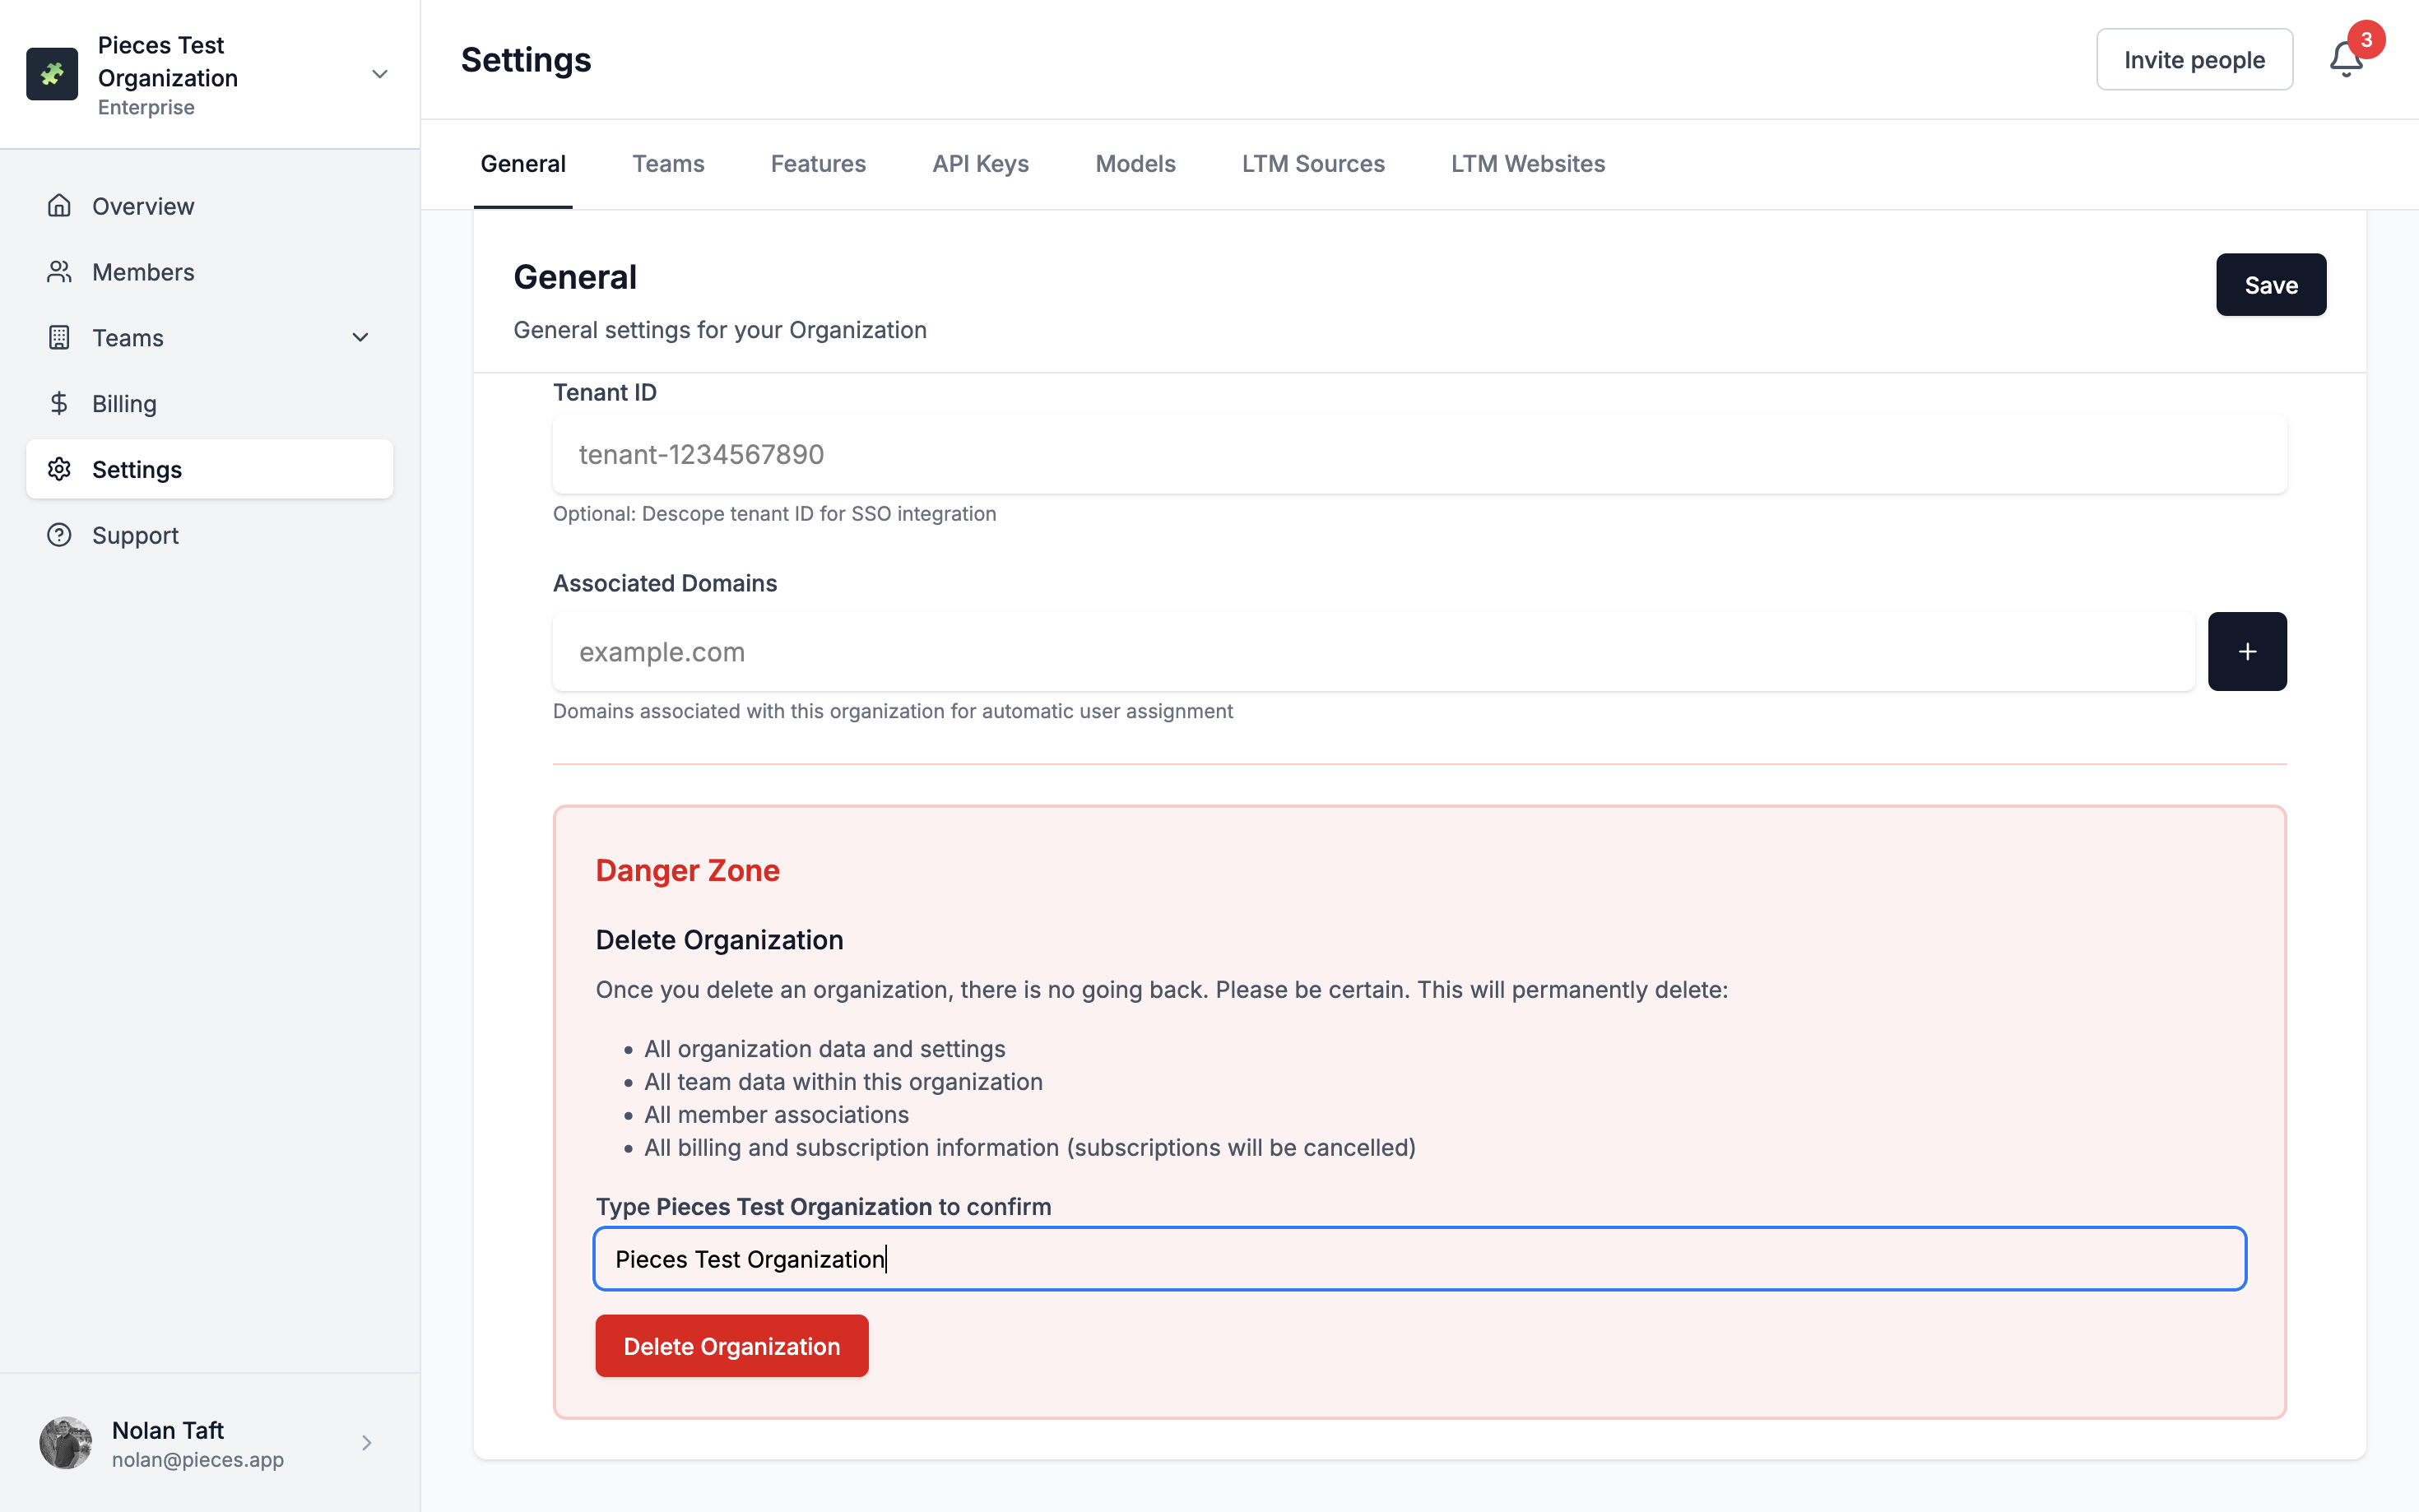Focus the Tenant ID input field
This screenshot has width=2419, height=1512.
[1418, 455]
